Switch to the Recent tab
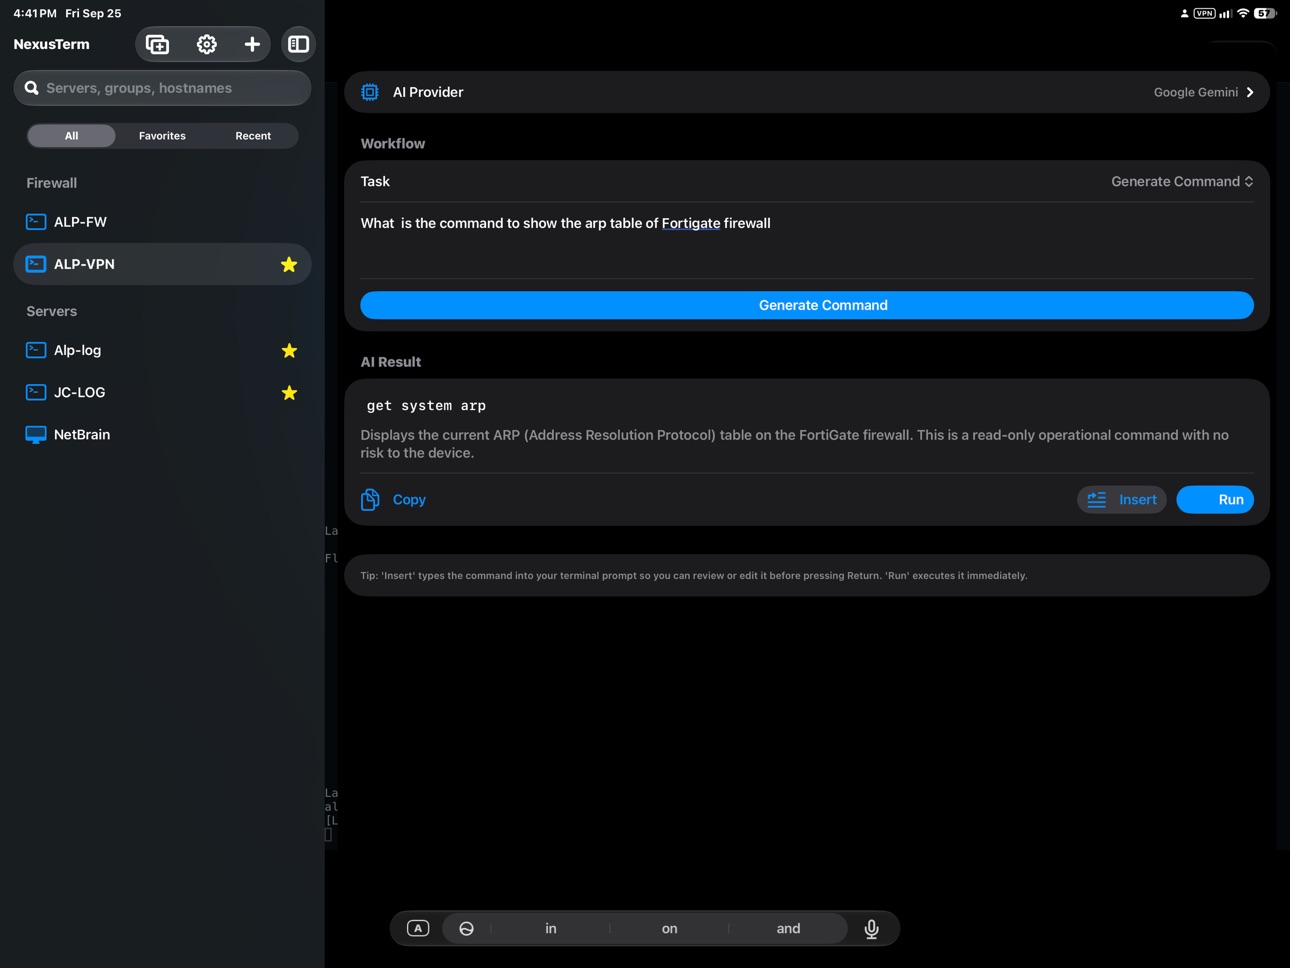1290x968 pixels. pyautogui.click(x=253, y=136)
